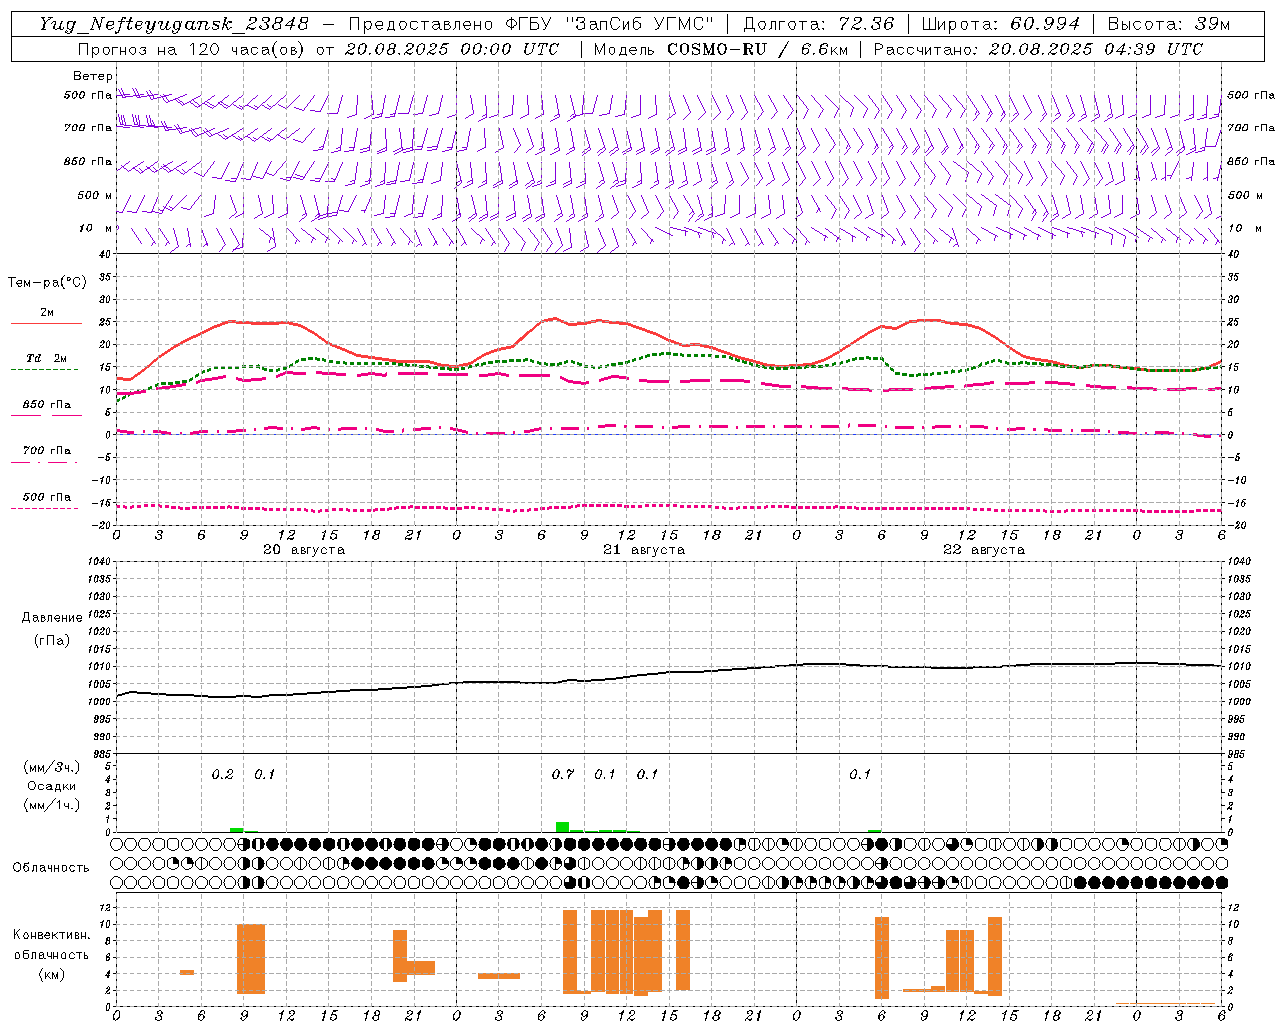Click the 'Широта: 60.994' latitude value
Screen dimensions: 1280x1024
(x=1000, y=24)
